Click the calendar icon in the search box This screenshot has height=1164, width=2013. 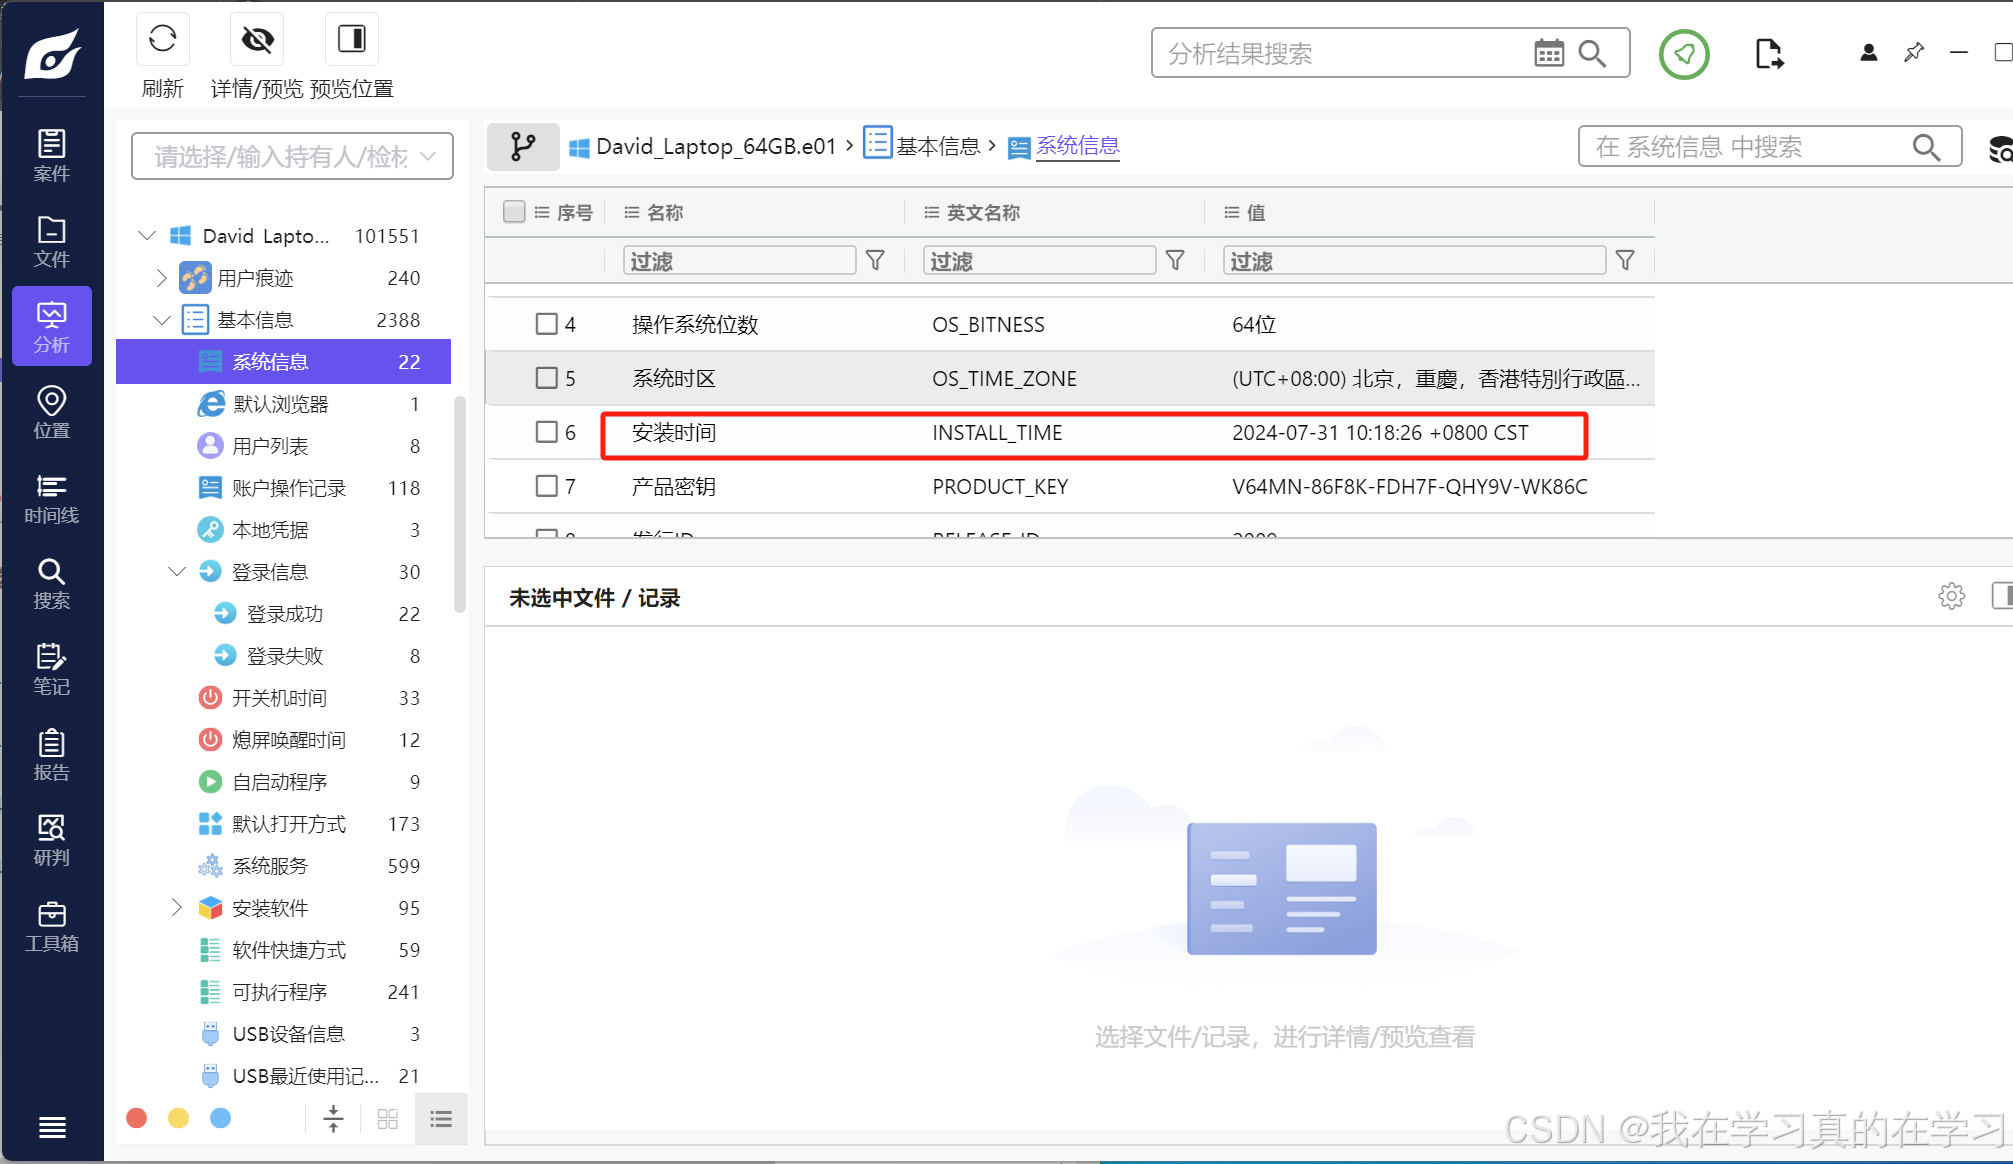[1548, 53]
